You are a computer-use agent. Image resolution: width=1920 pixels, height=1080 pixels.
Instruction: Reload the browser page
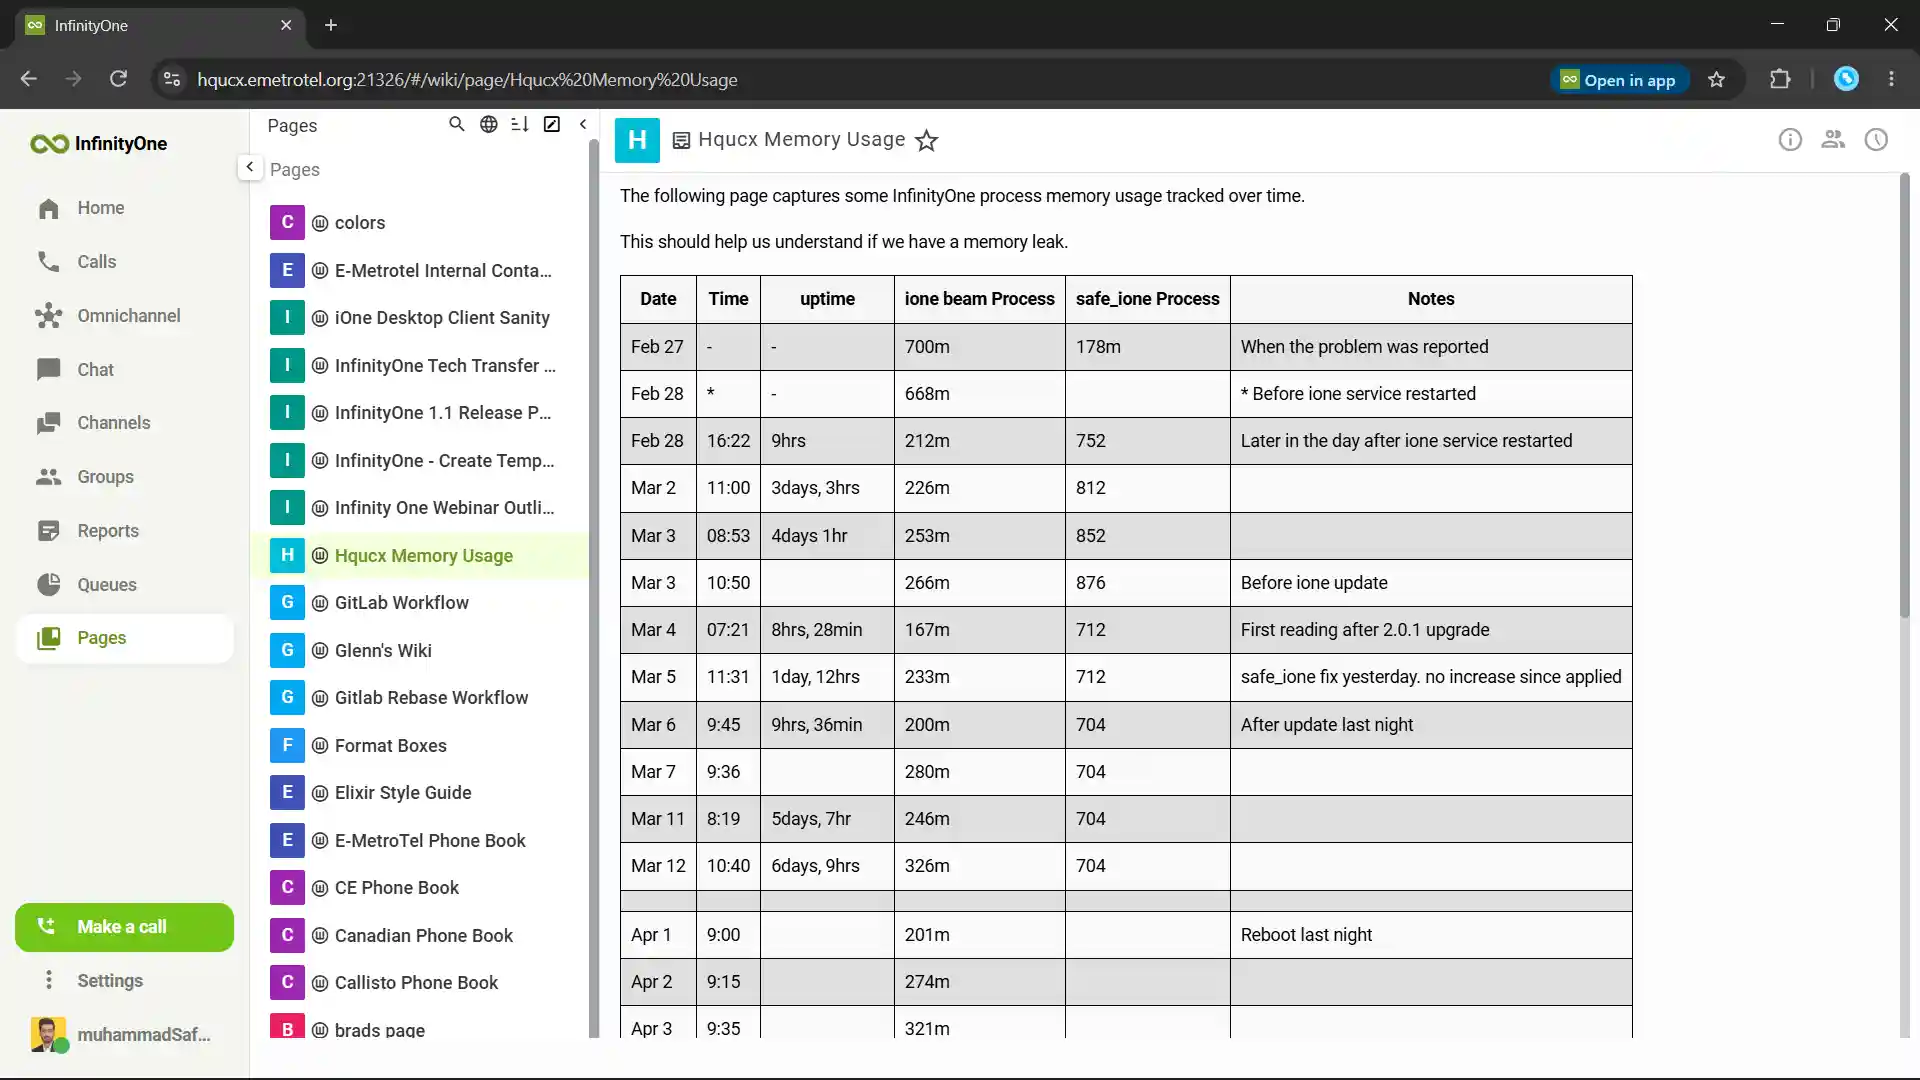click(x=118, y=79)
